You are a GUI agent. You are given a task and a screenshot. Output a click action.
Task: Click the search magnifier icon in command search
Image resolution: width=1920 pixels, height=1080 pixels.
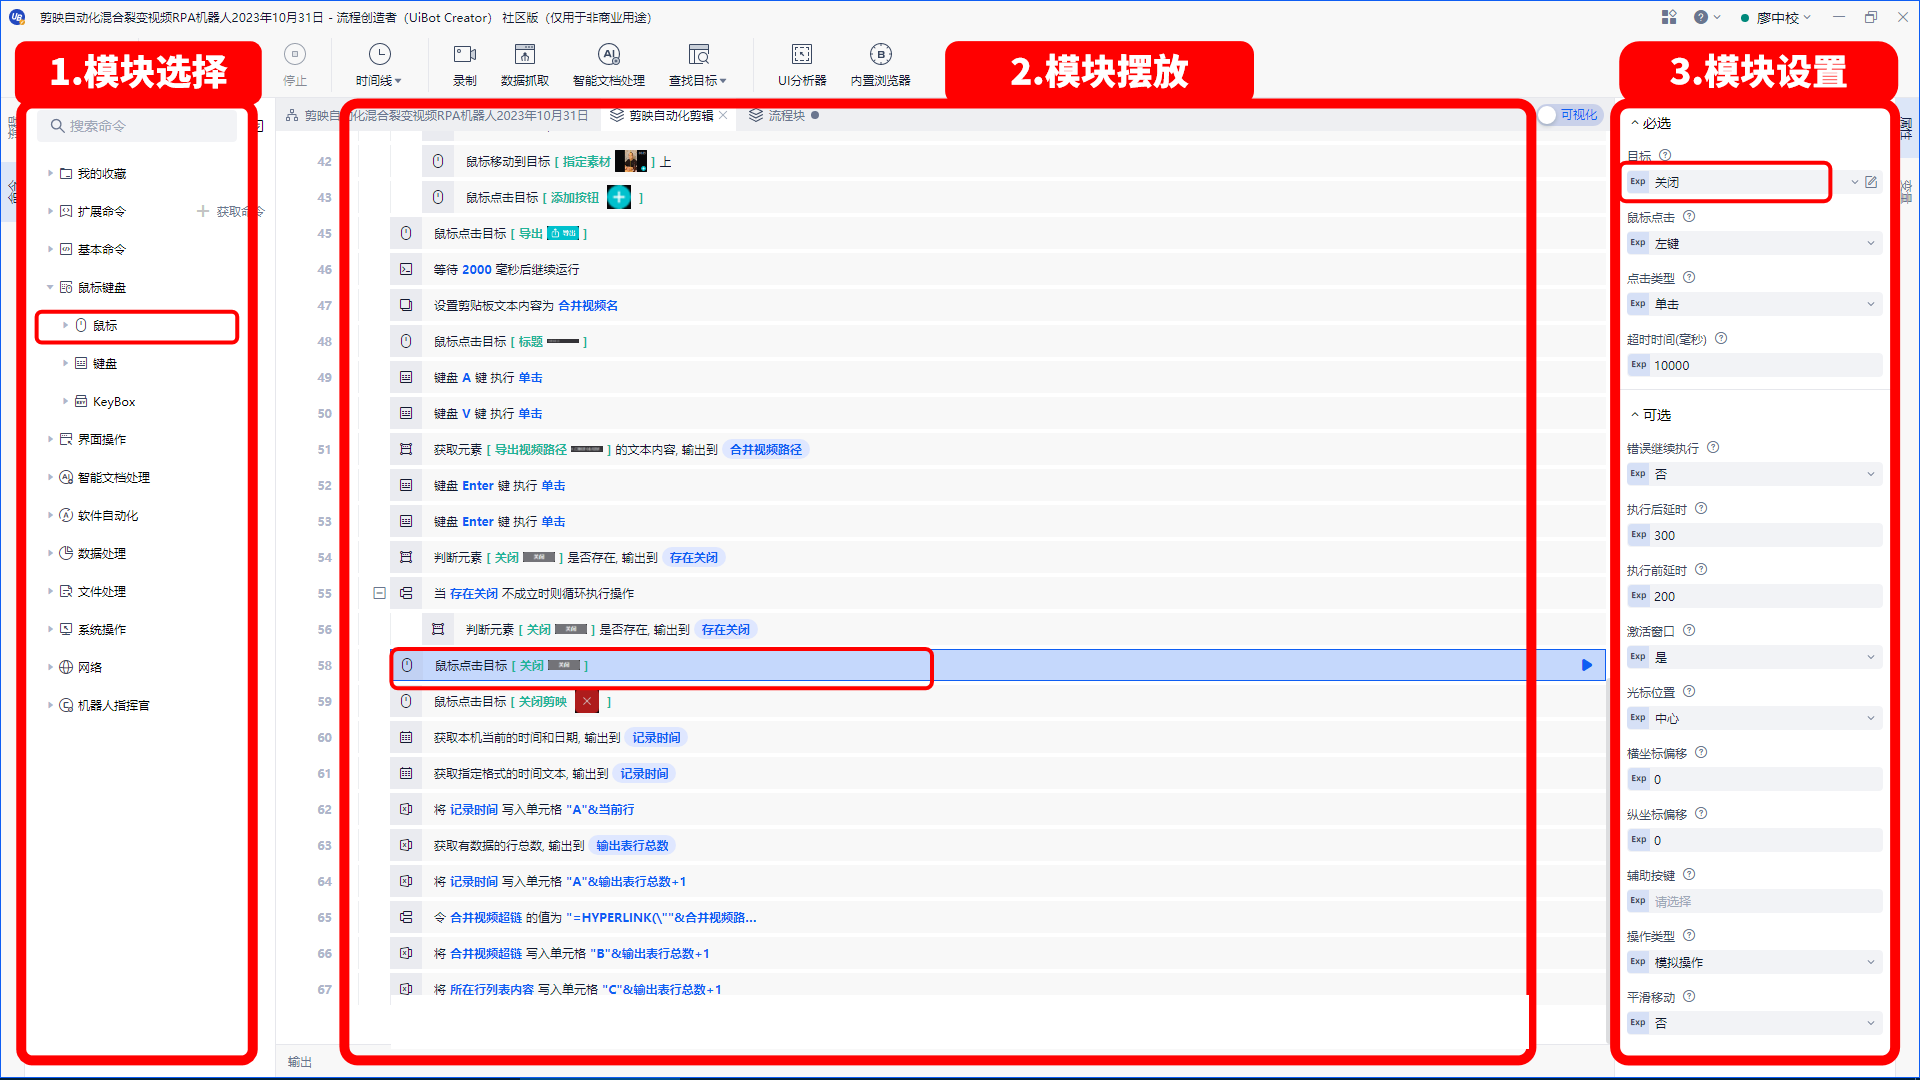pos(58,126)
